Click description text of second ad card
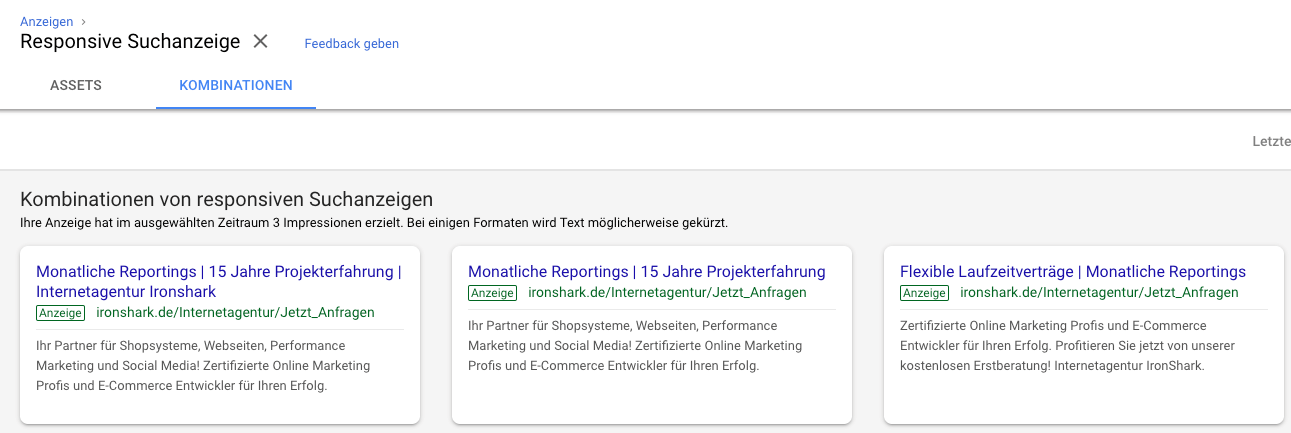Image resolution: width=1291 pixels, height=433 pixels. tap(635, 345)
